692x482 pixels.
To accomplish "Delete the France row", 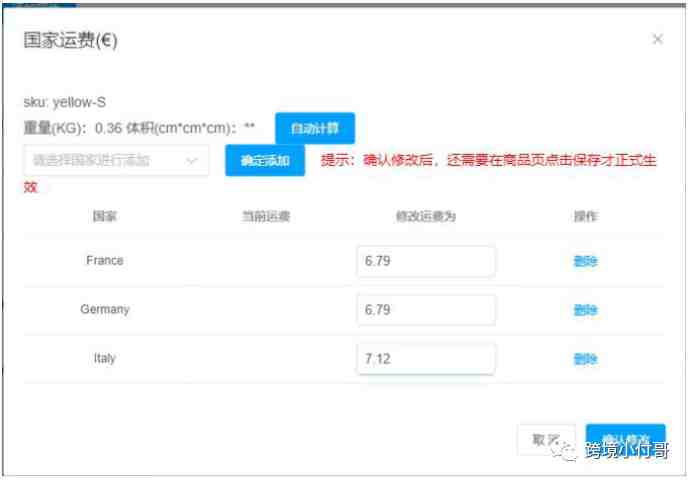I will pyautogui.click(x=585, y=261).
